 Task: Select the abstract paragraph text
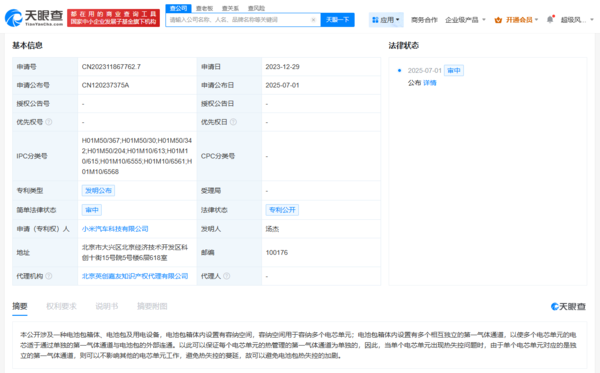(298, 345)
